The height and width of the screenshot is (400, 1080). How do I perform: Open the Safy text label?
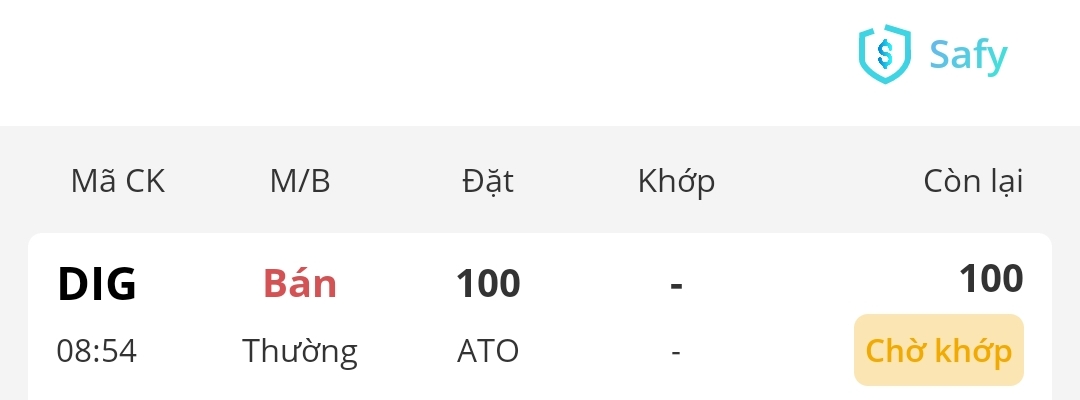pos(967,55)
